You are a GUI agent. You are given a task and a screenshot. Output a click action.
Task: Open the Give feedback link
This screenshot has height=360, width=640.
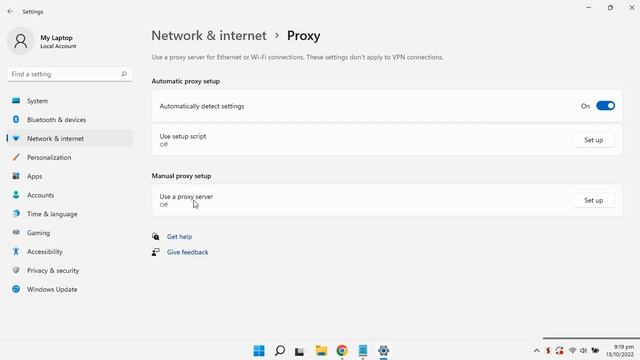coord(187,252)
